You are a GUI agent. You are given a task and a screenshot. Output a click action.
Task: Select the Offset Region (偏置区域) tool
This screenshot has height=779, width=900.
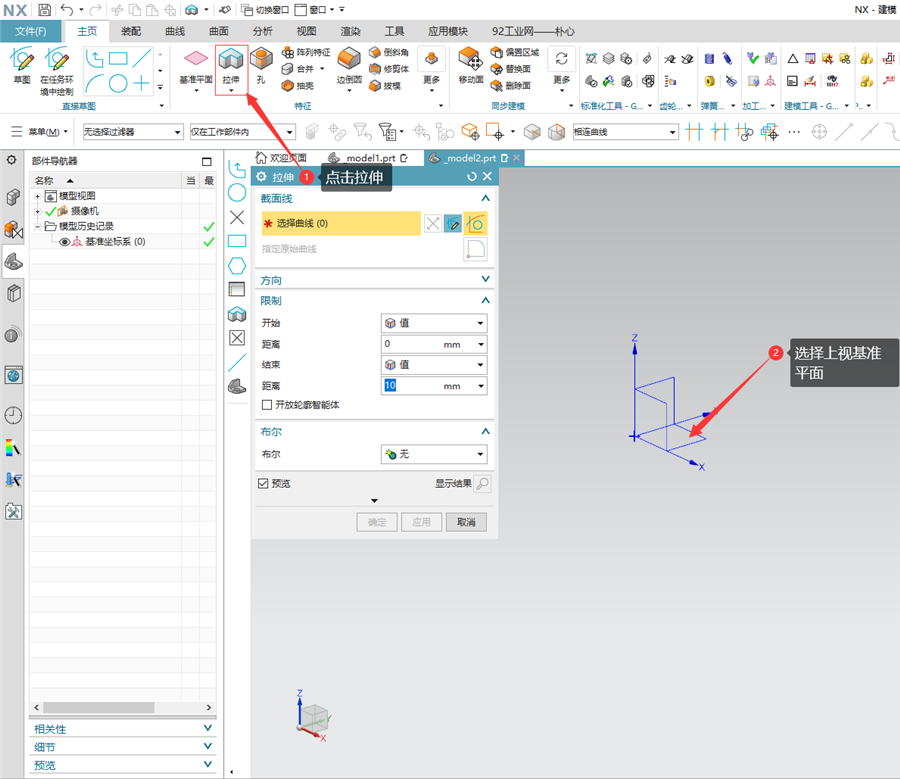pyautogui.click(x=515, y=52)
